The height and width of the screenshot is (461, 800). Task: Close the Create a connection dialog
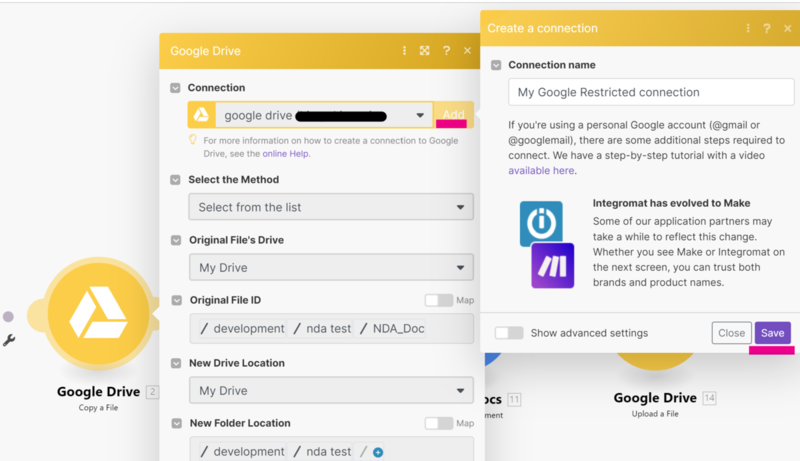788,28
